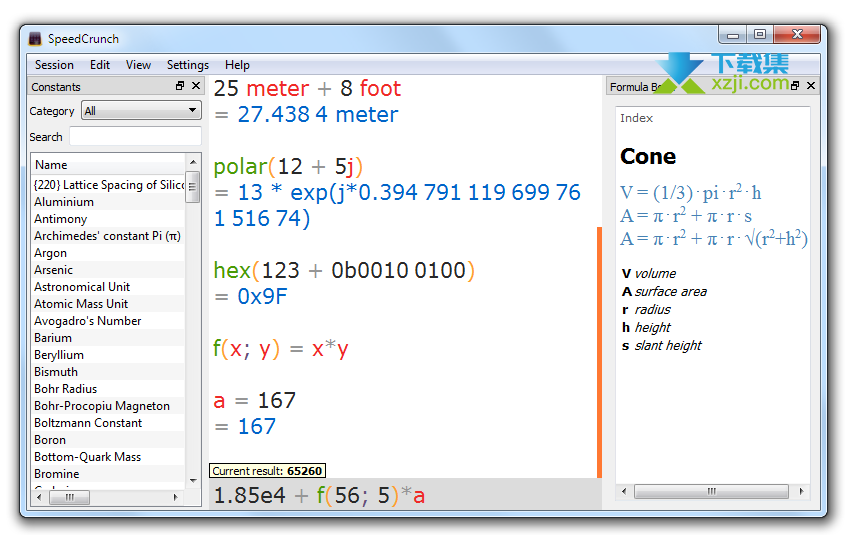Click the expression polar(12 + 5j)

pyautogui.click(x=288, y=167)
